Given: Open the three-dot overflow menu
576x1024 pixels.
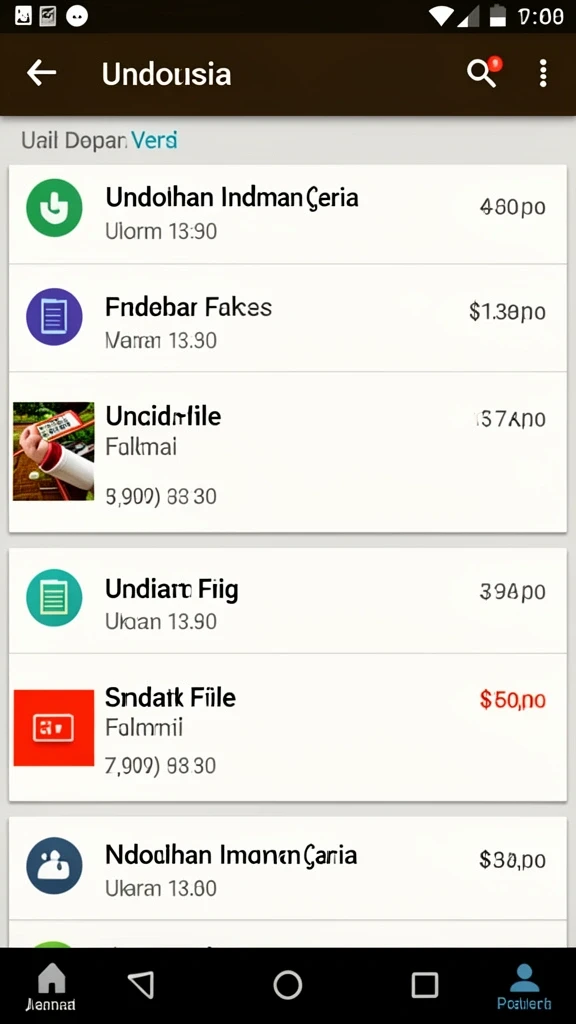Looking at the screenshot, I should (x=543, y=73).
